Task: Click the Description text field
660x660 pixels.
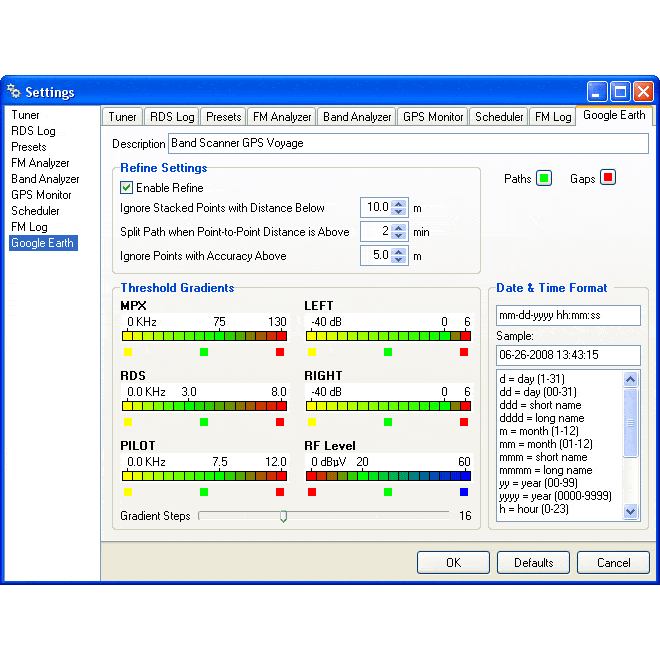Action: click(x=408, y=143)
